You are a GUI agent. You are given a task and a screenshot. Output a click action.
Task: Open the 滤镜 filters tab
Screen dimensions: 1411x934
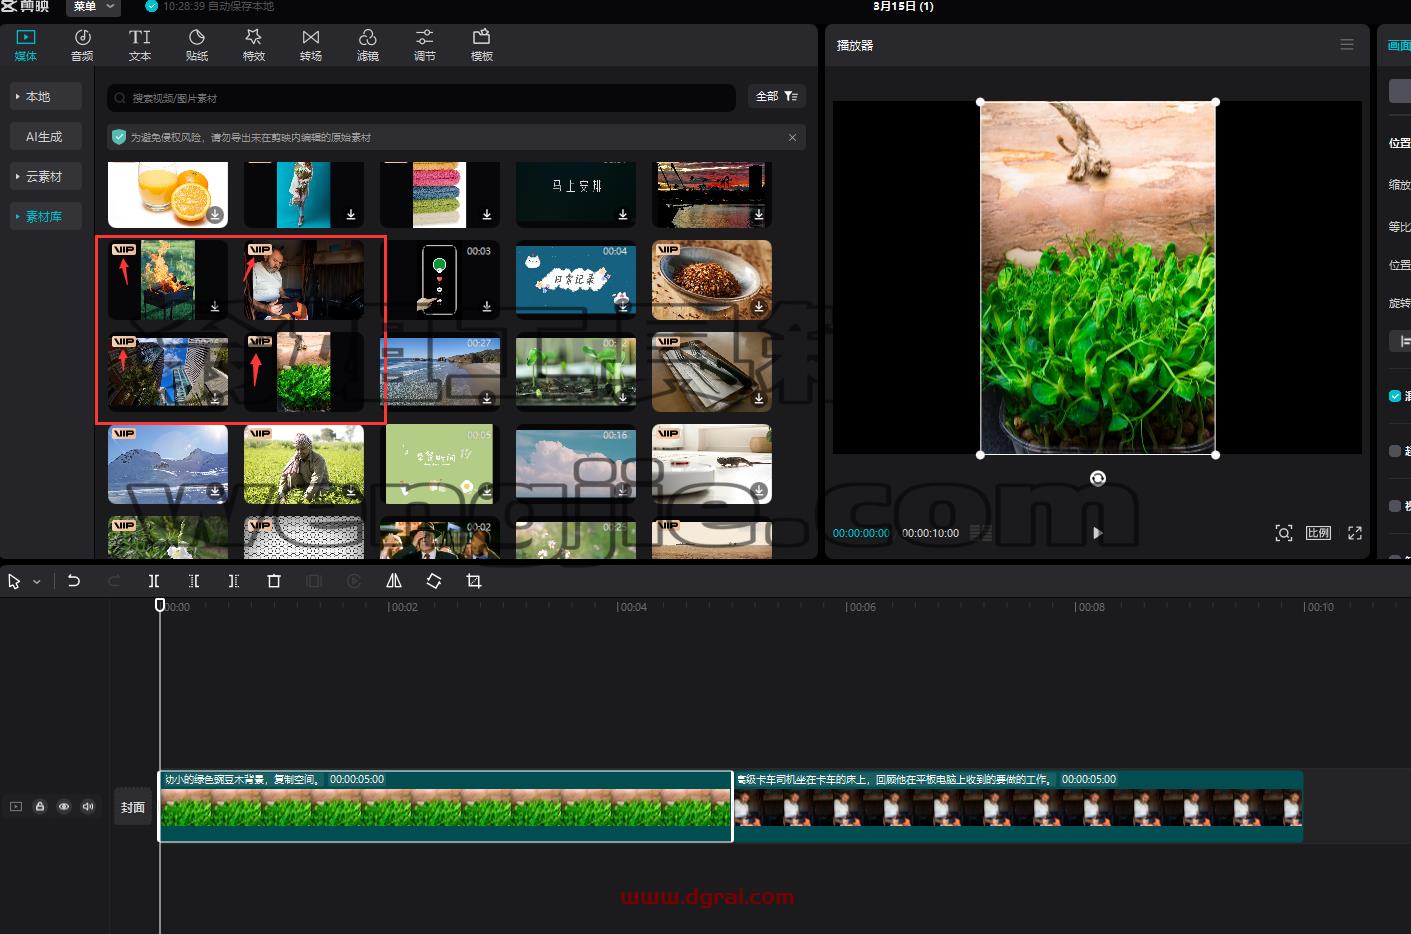click(x=368, y=45)
